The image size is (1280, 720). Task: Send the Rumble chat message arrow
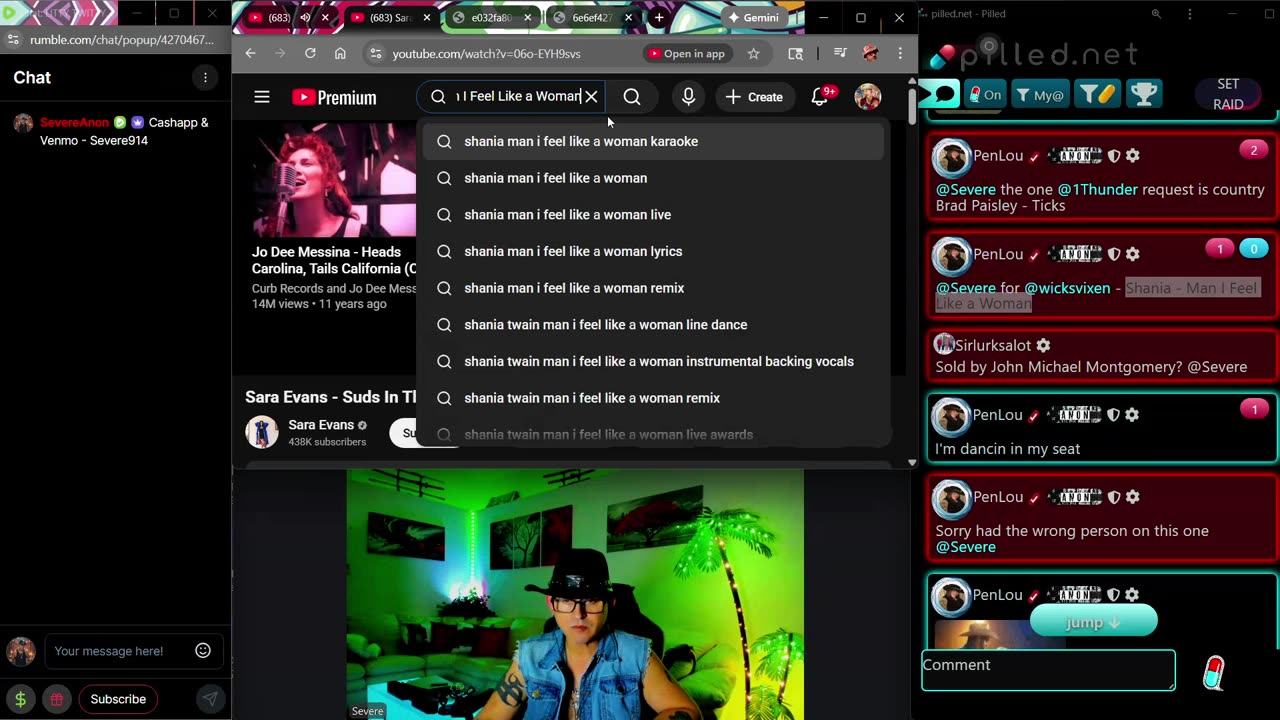pos(210,699)
